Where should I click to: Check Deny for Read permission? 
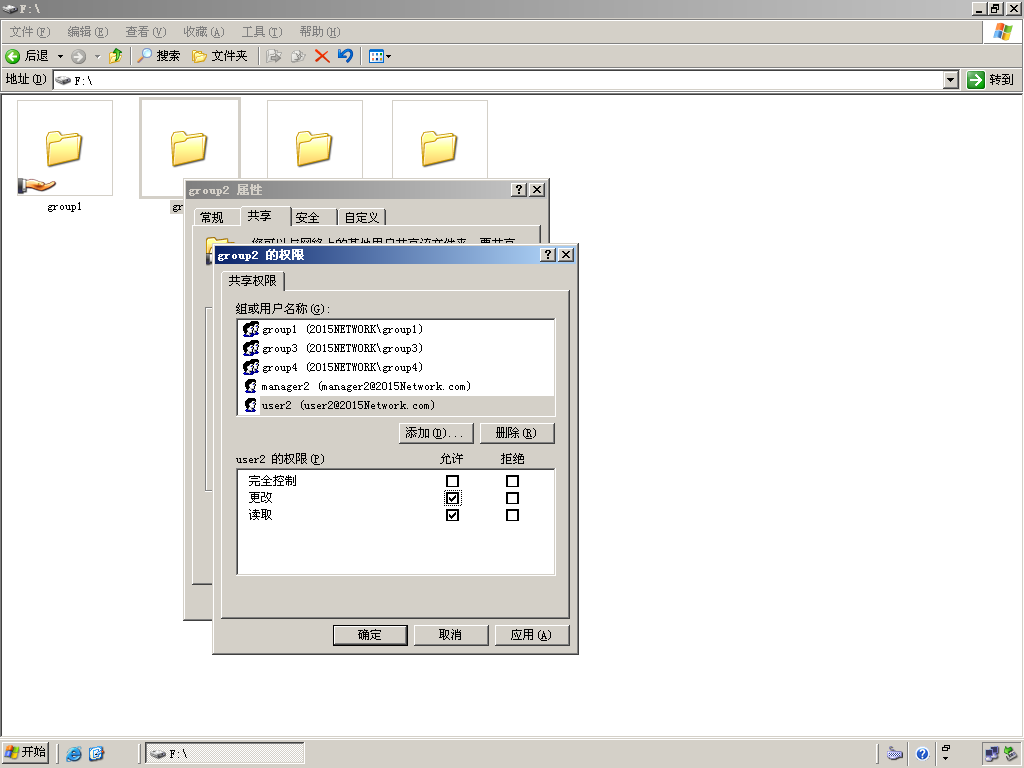coord(512,515)
